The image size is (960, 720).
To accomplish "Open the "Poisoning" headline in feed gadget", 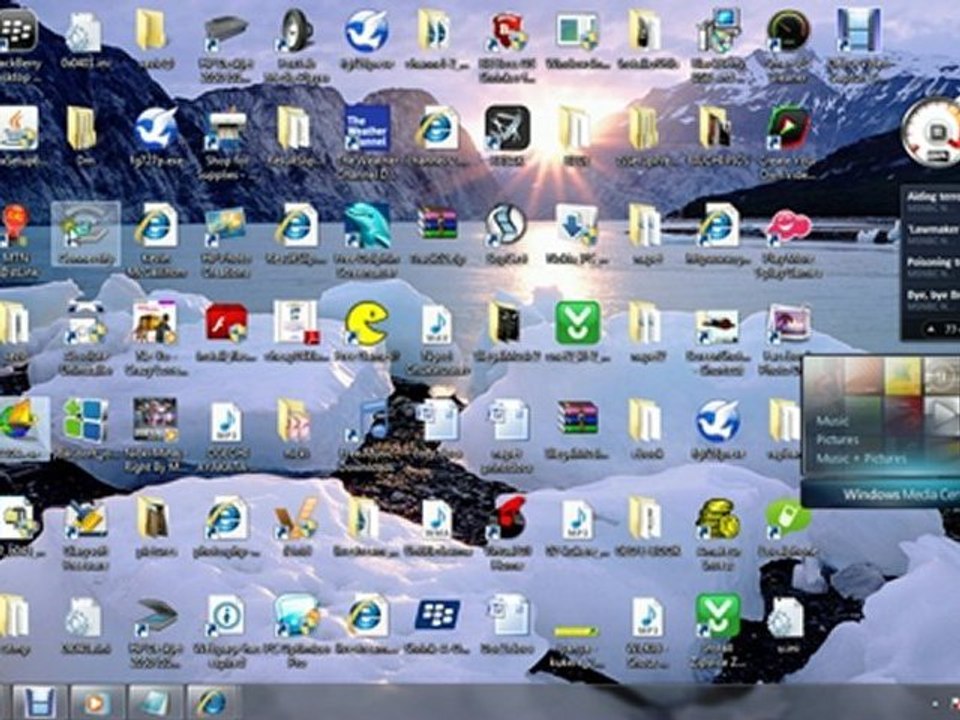I will (x=932, y=262).
